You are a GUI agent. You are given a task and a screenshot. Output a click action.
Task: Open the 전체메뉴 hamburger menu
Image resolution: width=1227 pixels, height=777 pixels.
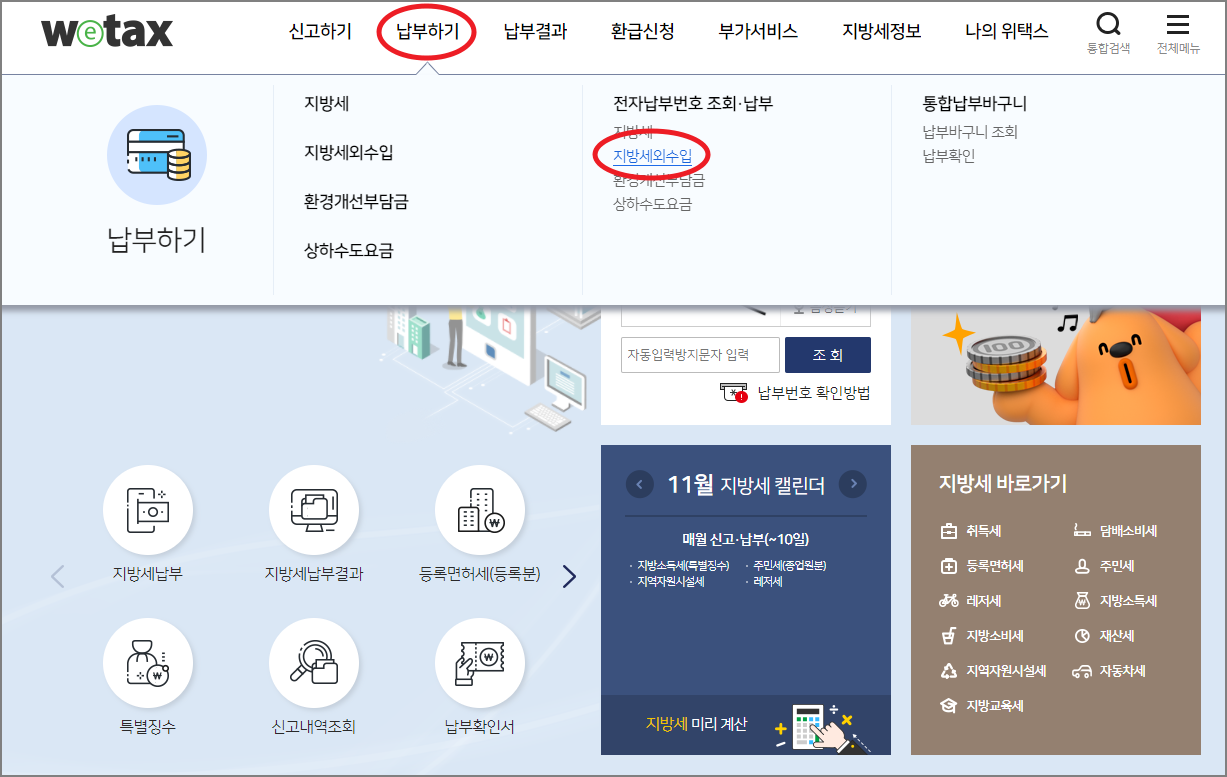(1178, 25)
